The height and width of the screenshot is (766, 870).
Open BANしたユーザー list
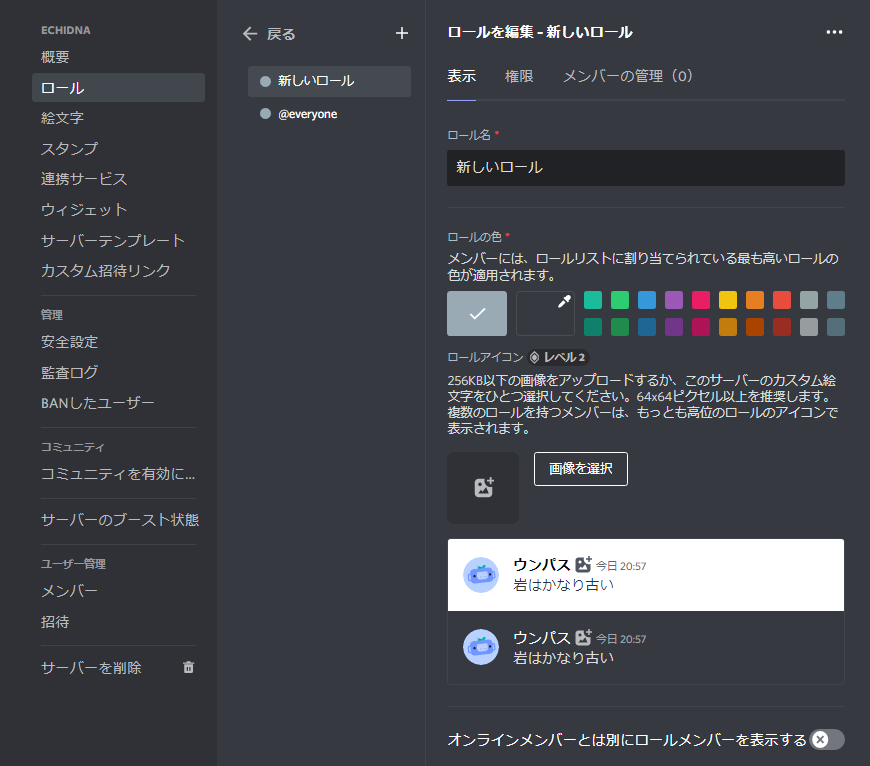coord(118,403)
